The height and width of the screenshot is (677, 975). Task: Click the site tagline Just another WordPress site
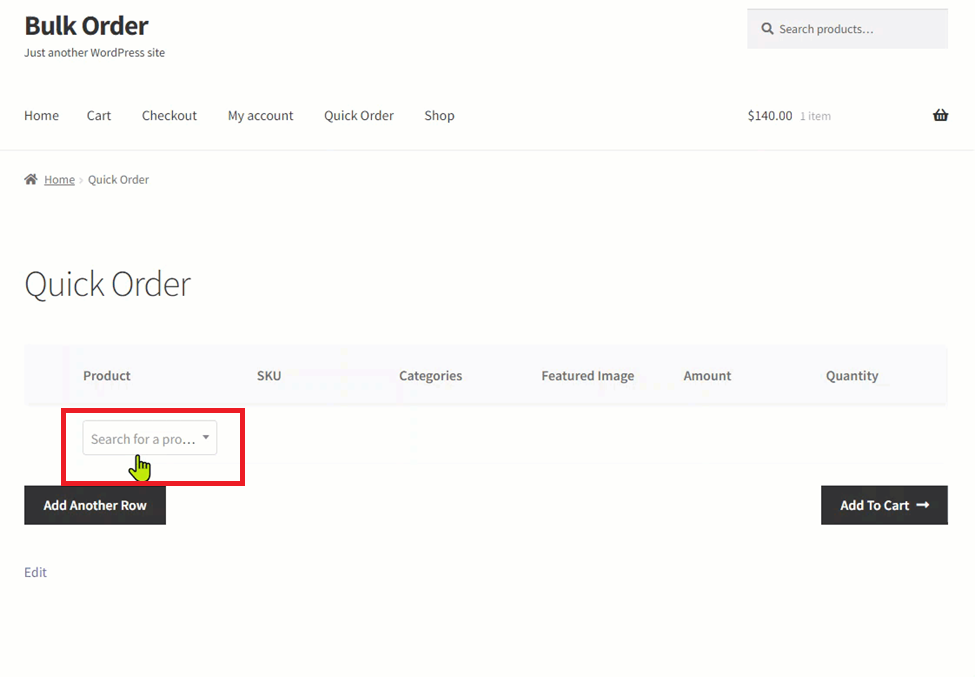[x=95, y=53]
